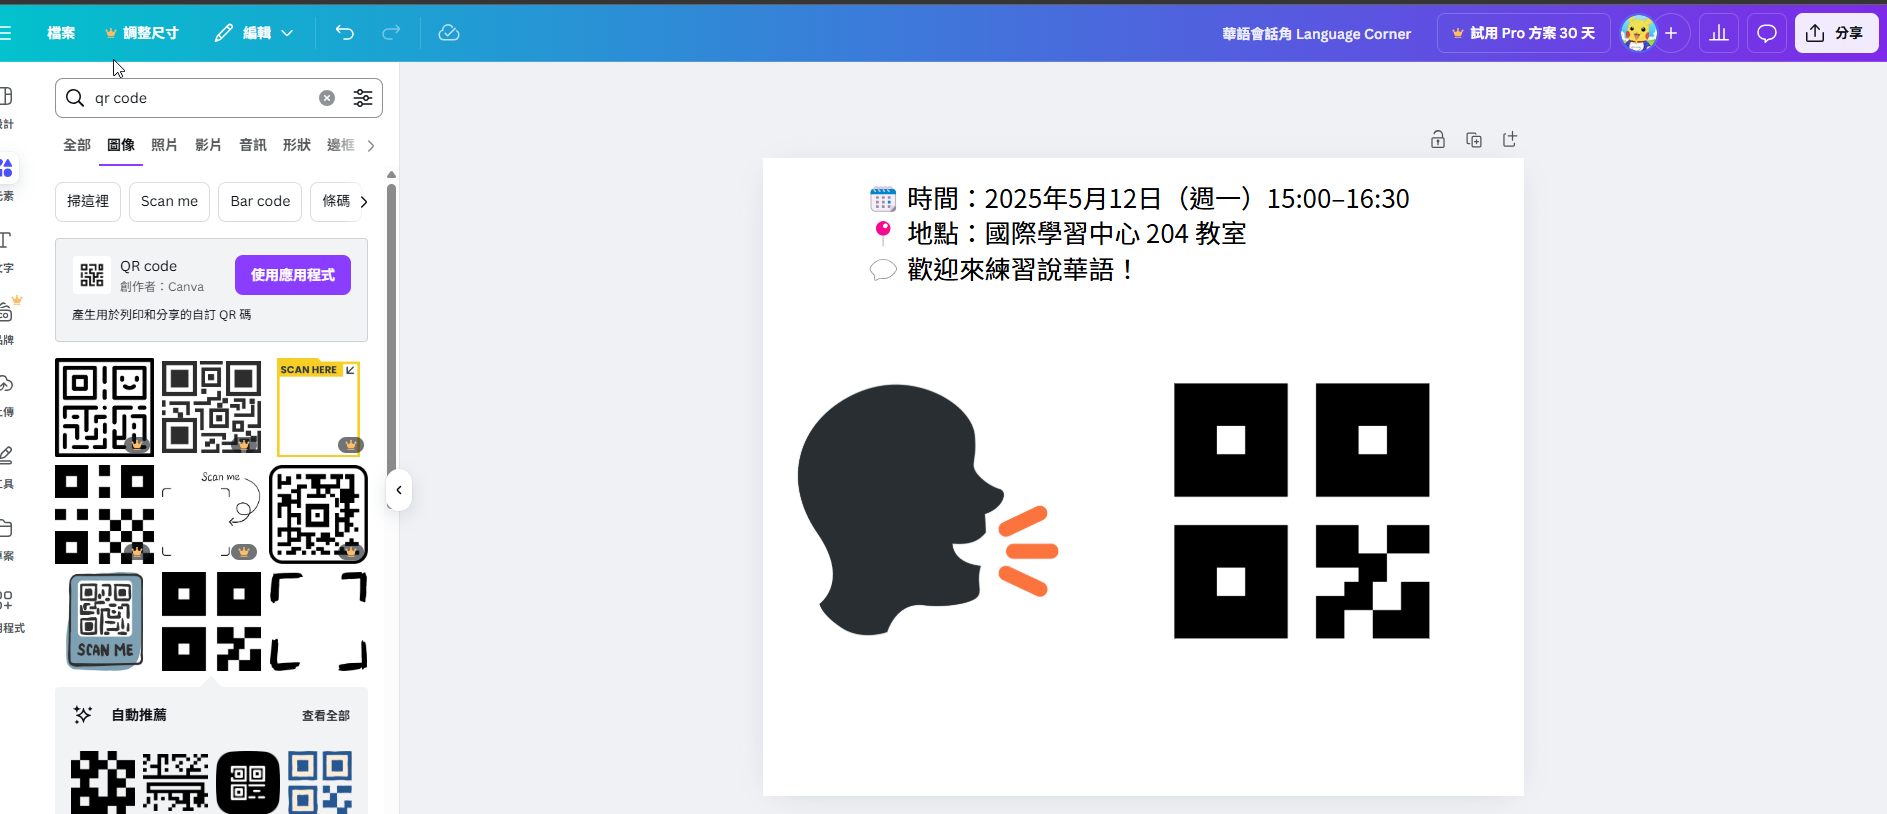Viewport: 1887px width, 814px height.
Task: Switch to 音訊 tab
Action: point(253,145)
